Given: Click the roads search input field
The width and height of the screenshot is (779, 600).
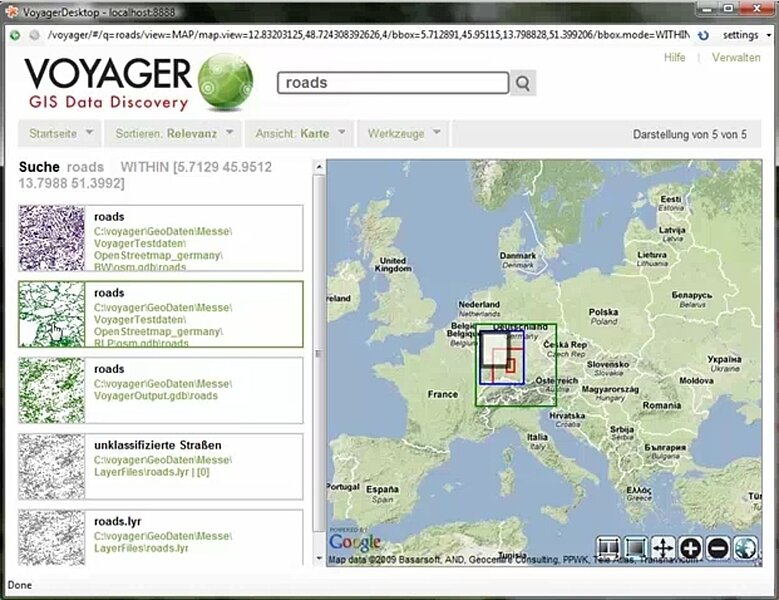Looking at the screenshot, I should click(x=392, y=83).
